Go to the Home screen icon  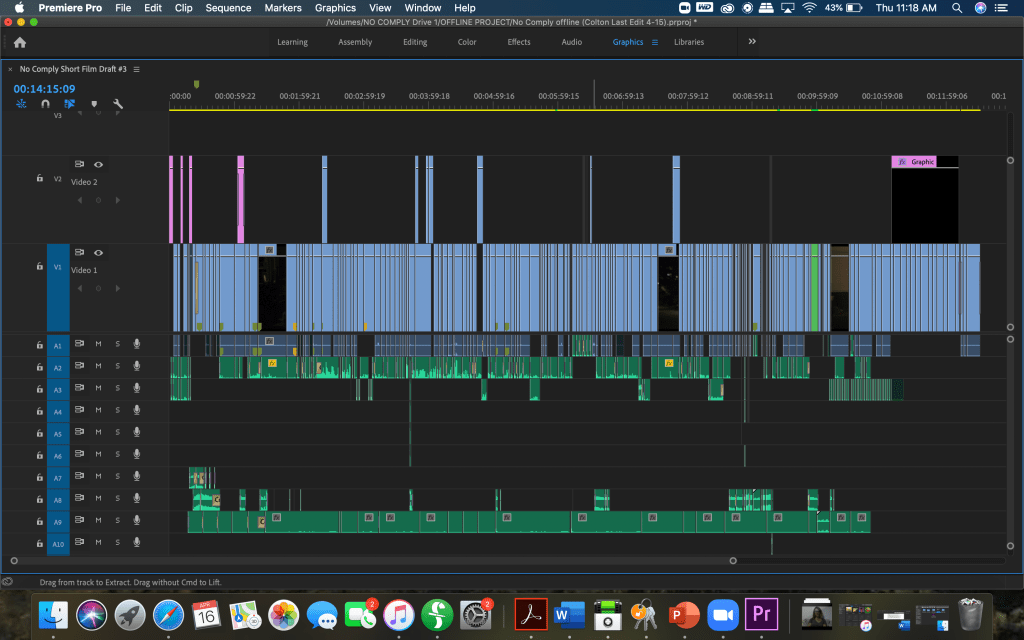(20, 42)
